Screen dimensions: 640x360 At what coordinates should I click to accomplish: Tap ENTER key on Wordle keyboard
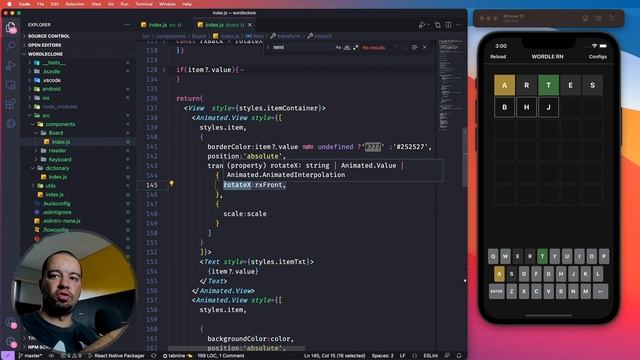point(497,291)
